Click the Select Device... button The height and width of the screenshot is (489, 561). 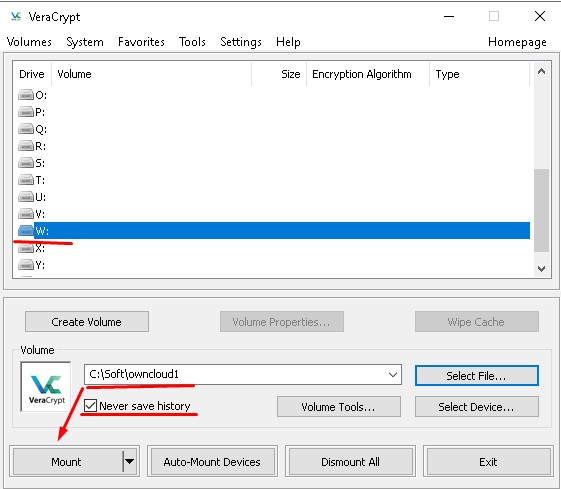click(477, 407)
